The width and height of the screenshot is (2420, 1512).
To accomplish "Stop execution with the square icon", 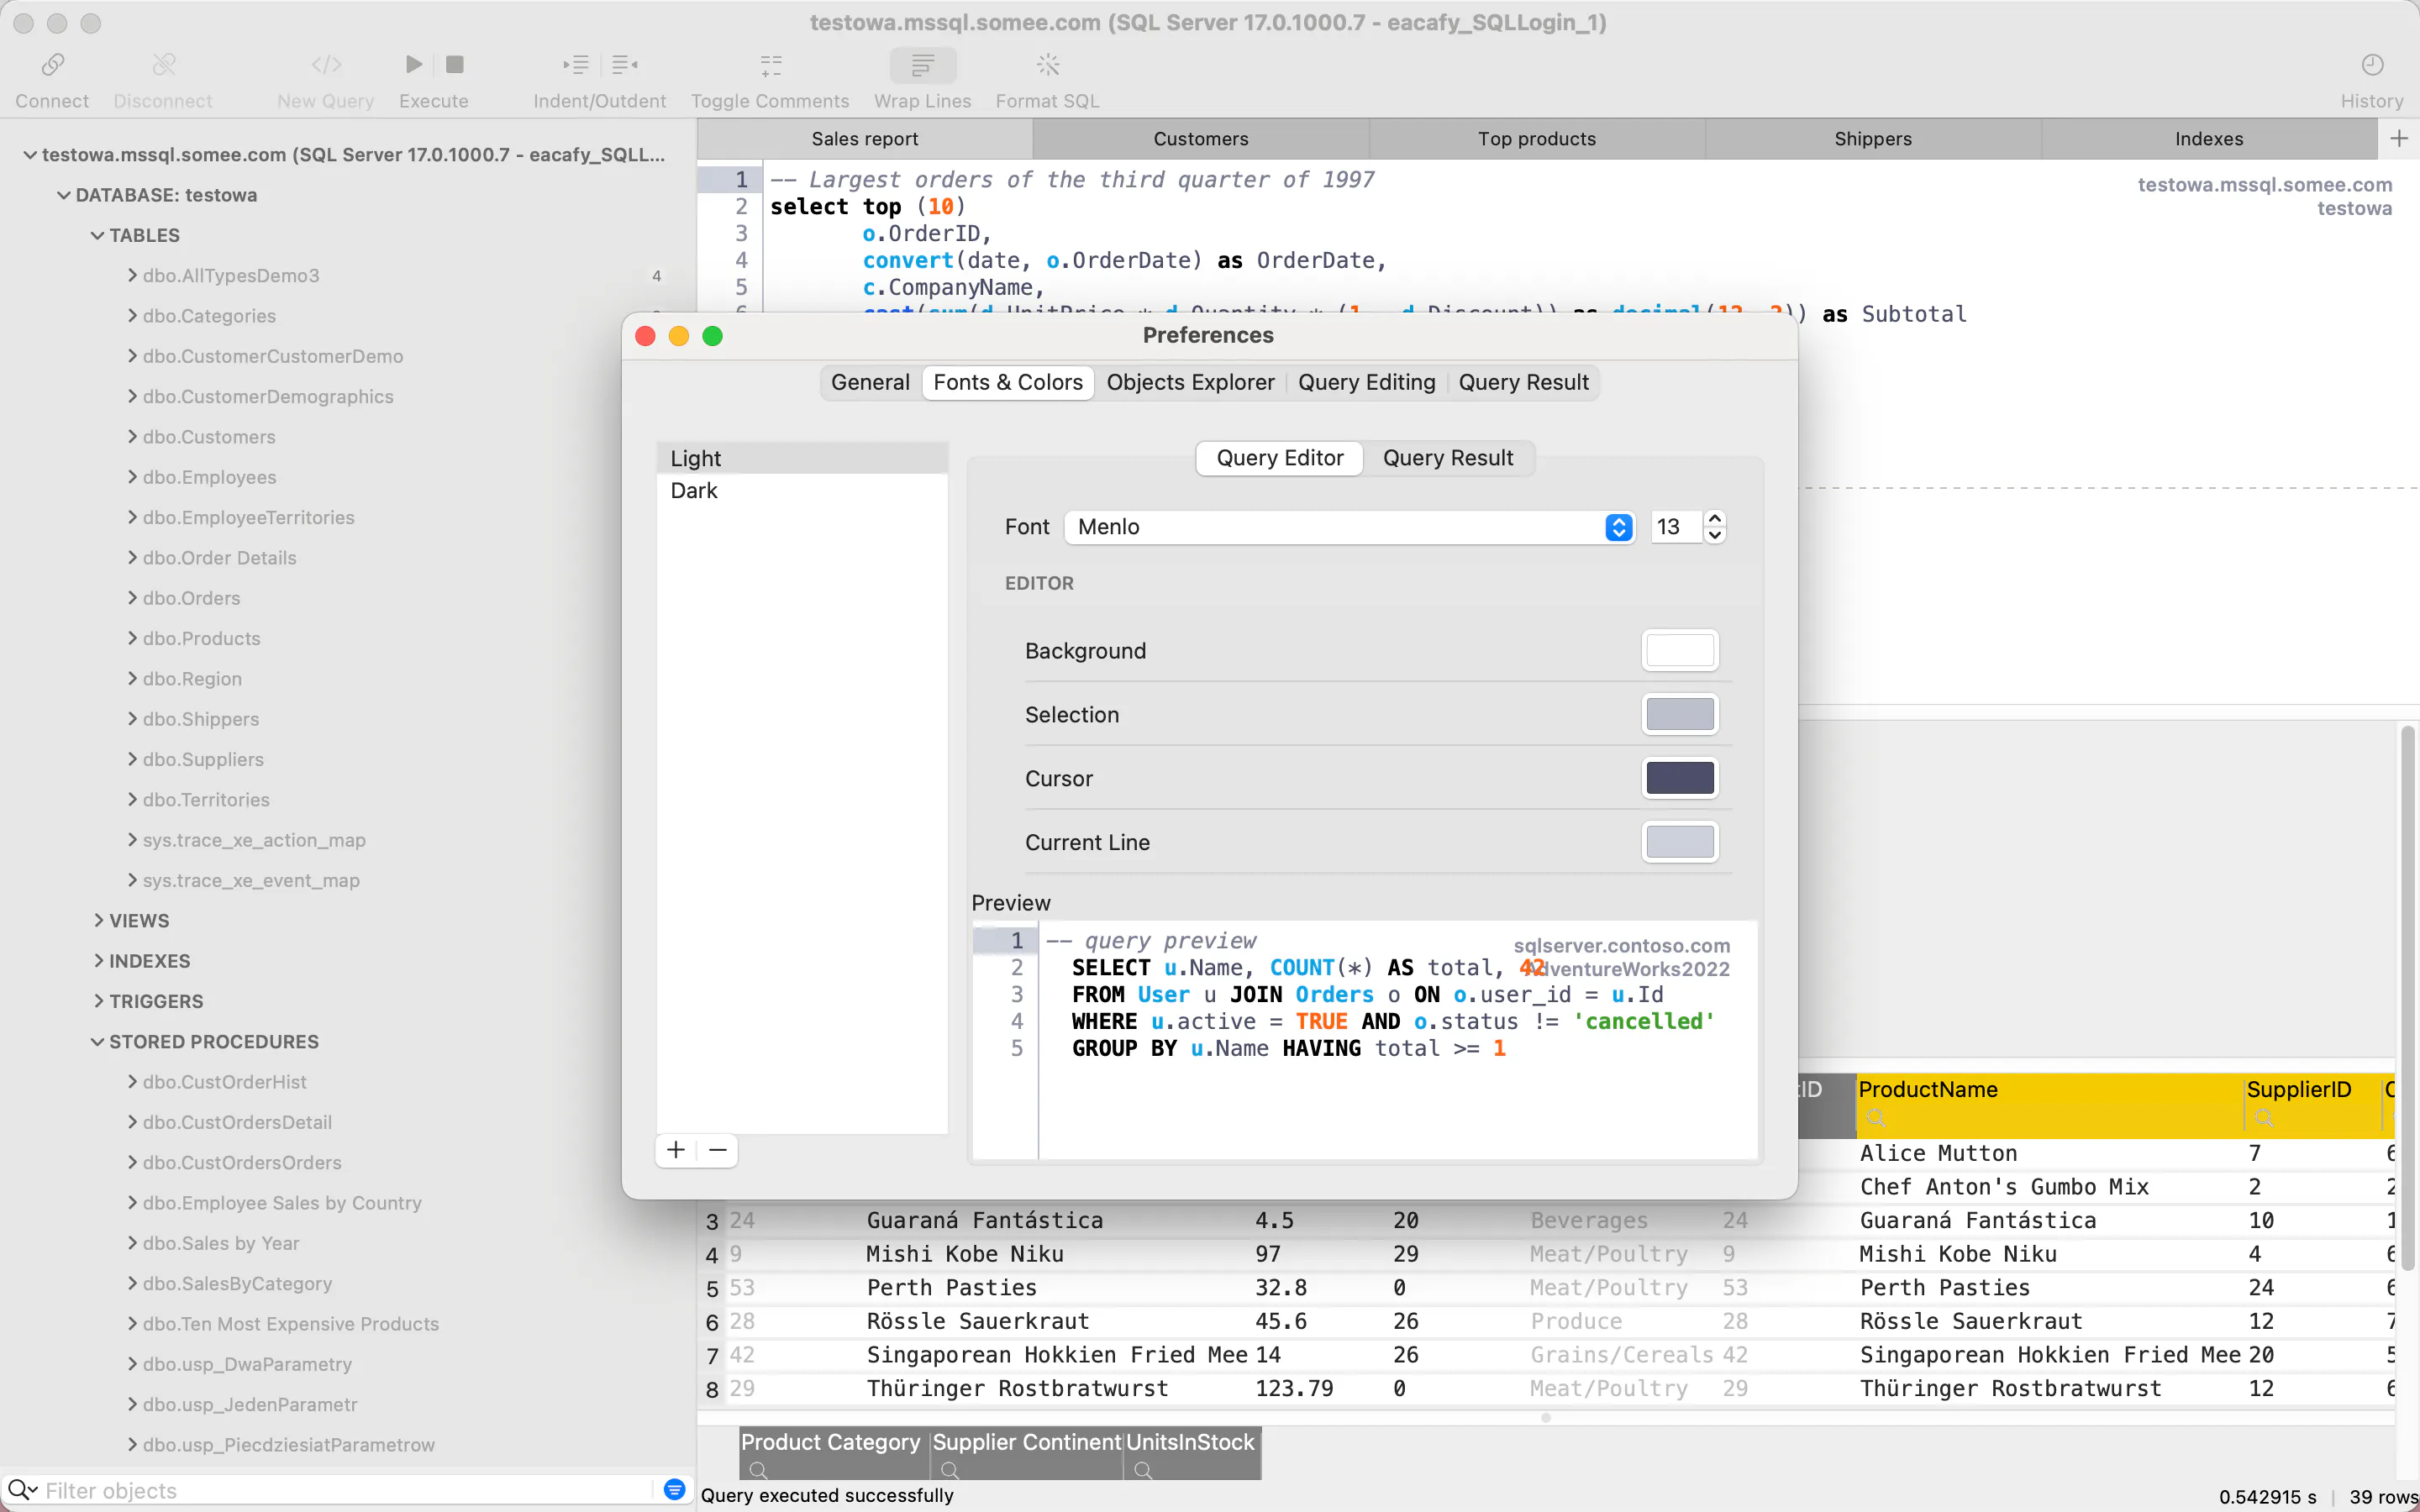I will 455,65.
